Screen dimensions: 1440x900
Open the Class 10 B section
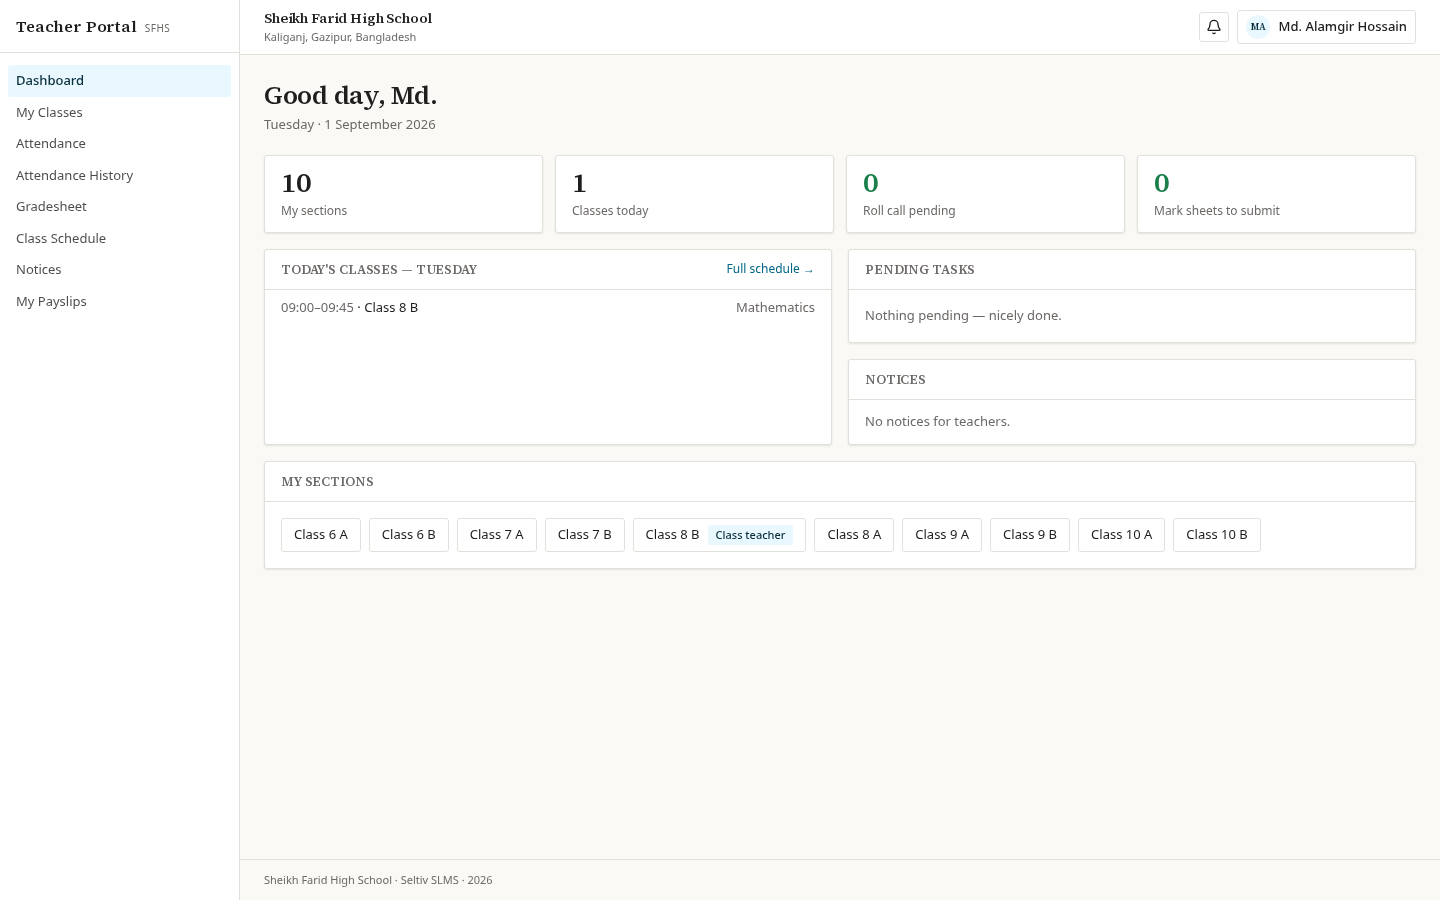tap(1217, 535)
